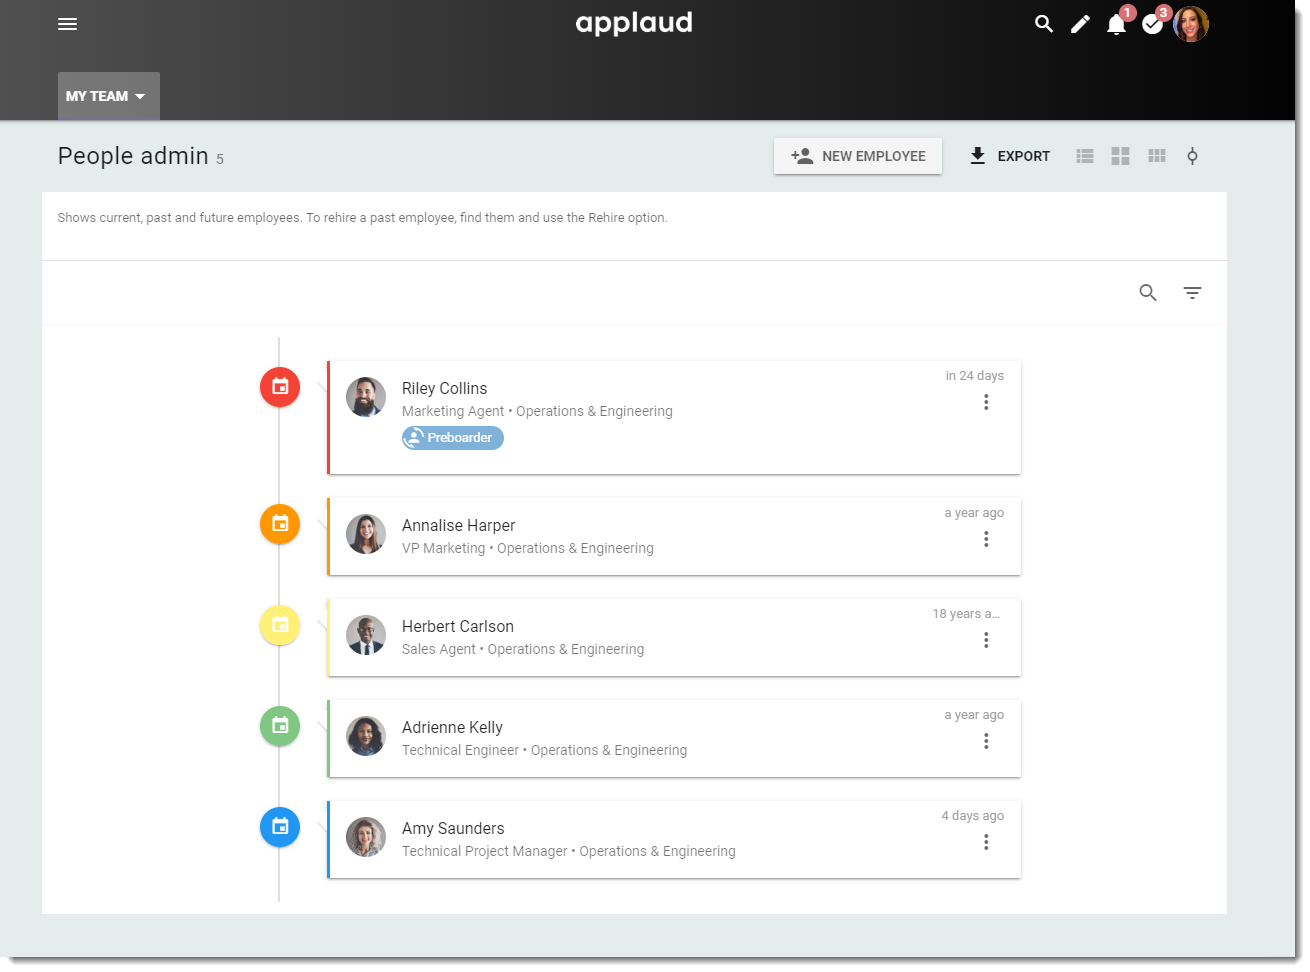Screen dimensions: 1310x972
Task: Open the filter icon above the employee list
Action: 1192,292
